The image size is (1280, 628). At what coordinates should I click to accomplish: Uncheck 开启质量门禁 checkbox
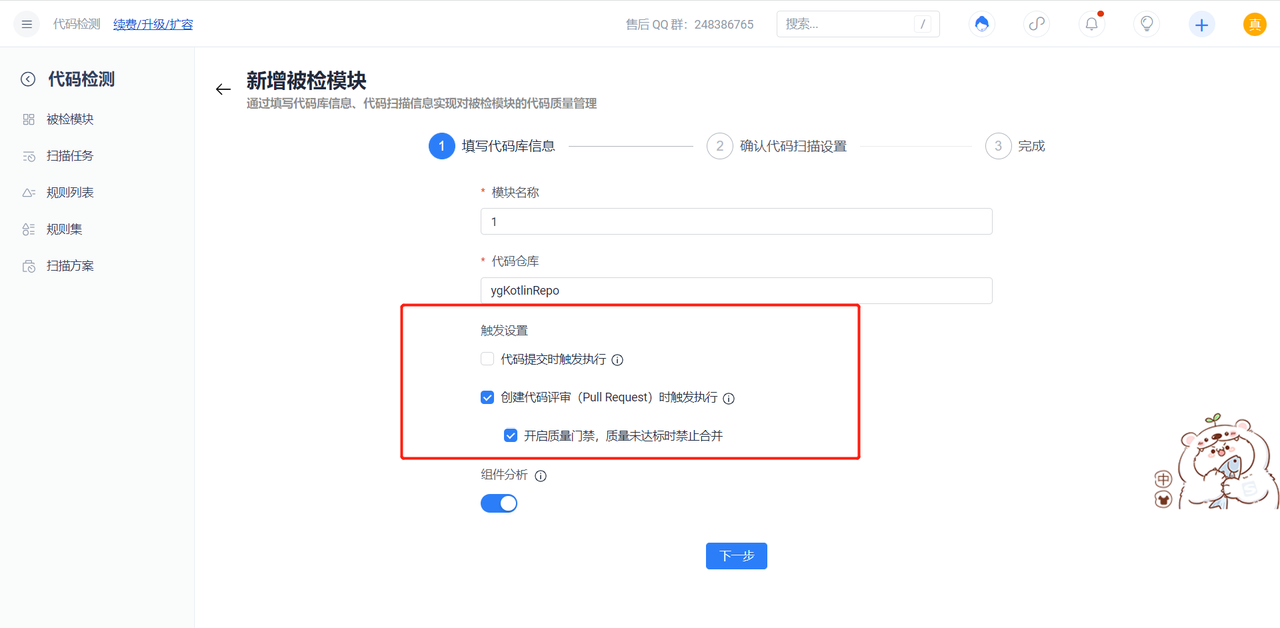[x=510, y=435]
